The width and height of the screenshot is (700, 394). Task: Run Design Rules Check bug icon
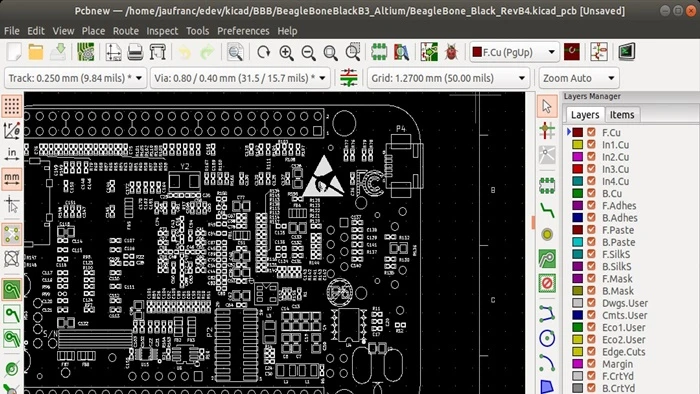point(451,52)
